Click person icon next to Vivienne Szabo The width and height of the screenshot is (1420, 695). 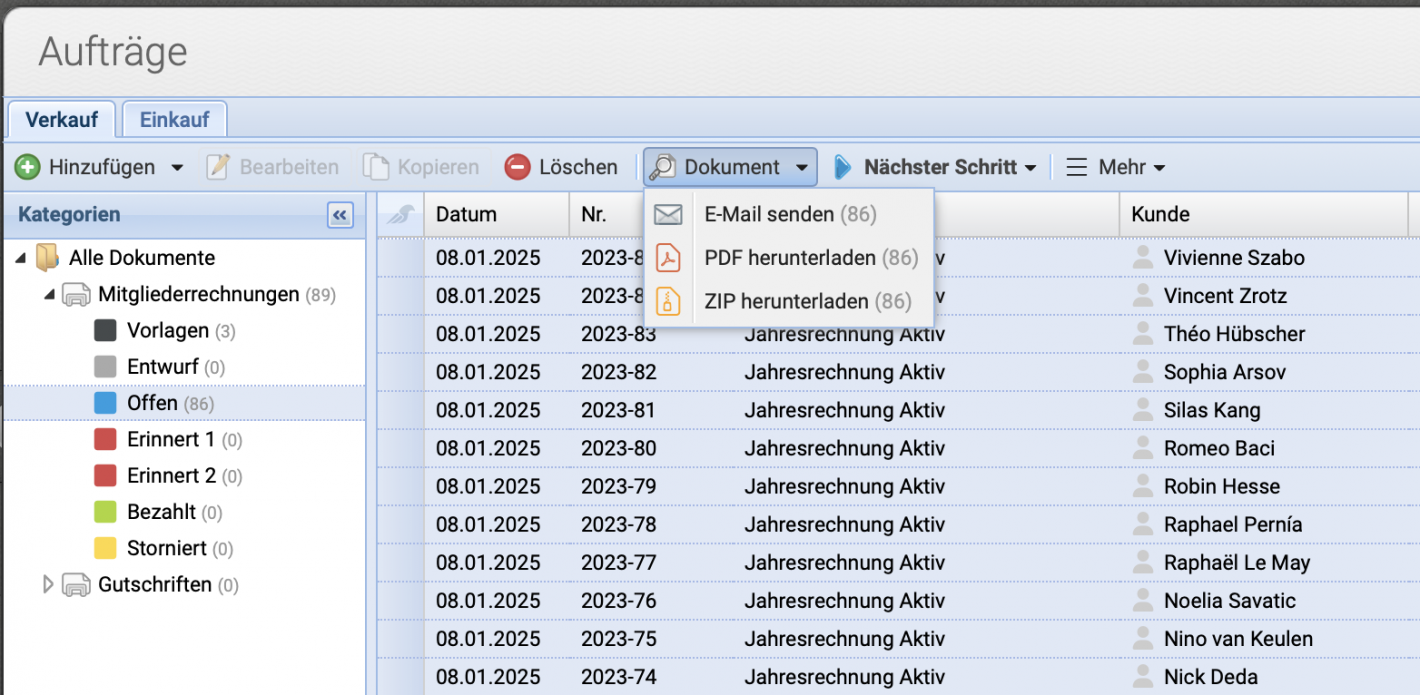point(1143,257)
